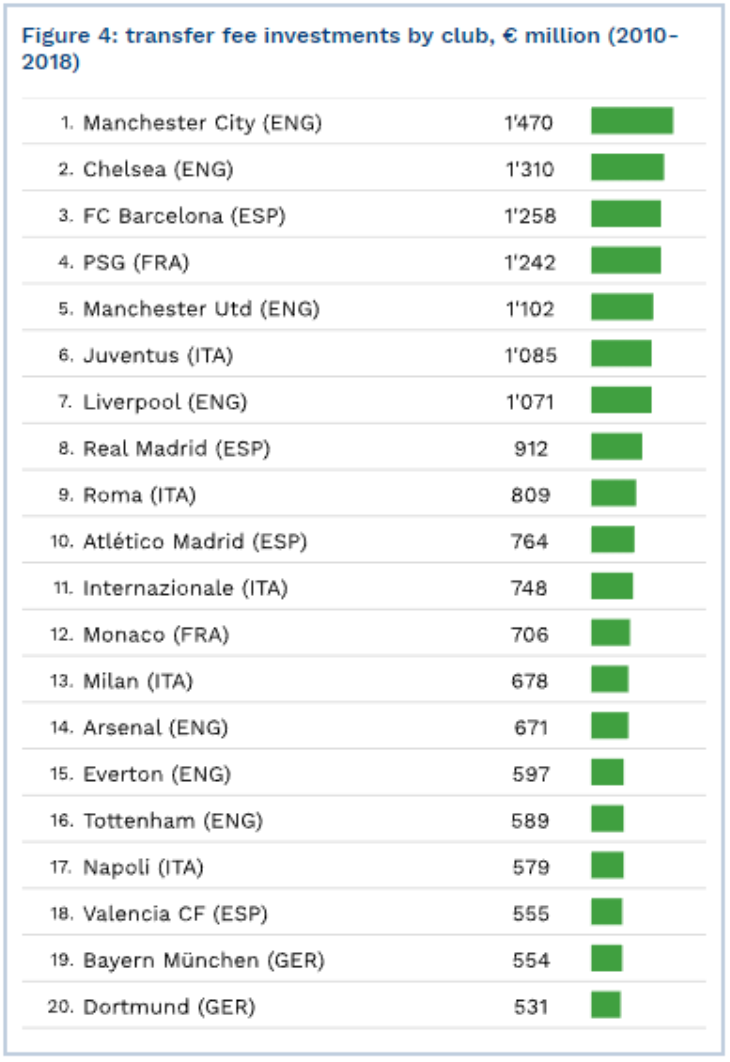Click the green bar for Everton

607,772
